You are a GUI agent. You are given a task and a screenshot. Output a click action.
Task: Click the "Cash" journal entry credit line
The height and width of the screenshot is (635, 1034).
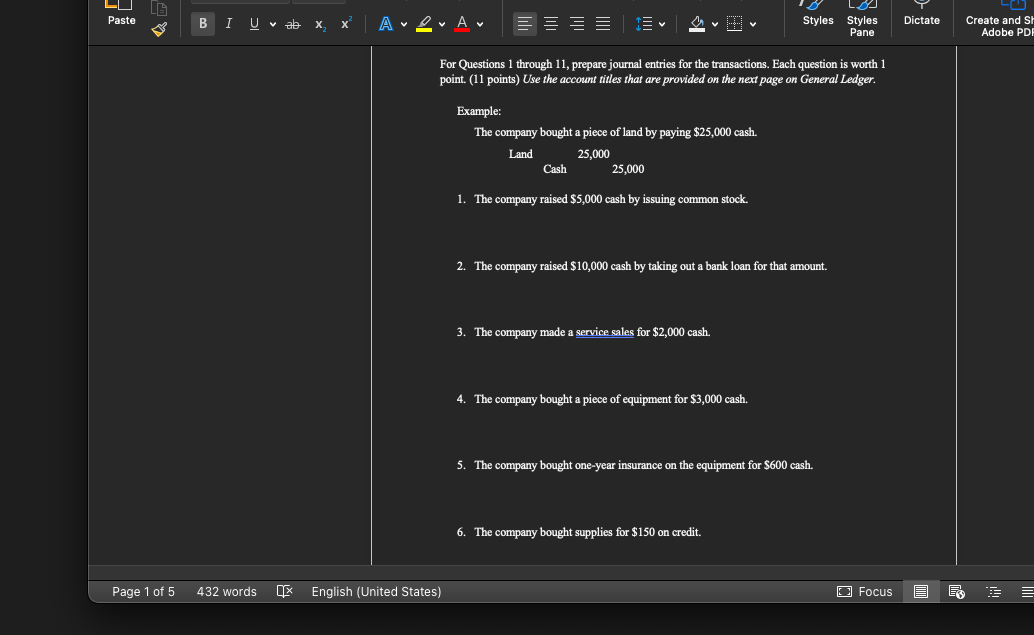coord(593,169)
